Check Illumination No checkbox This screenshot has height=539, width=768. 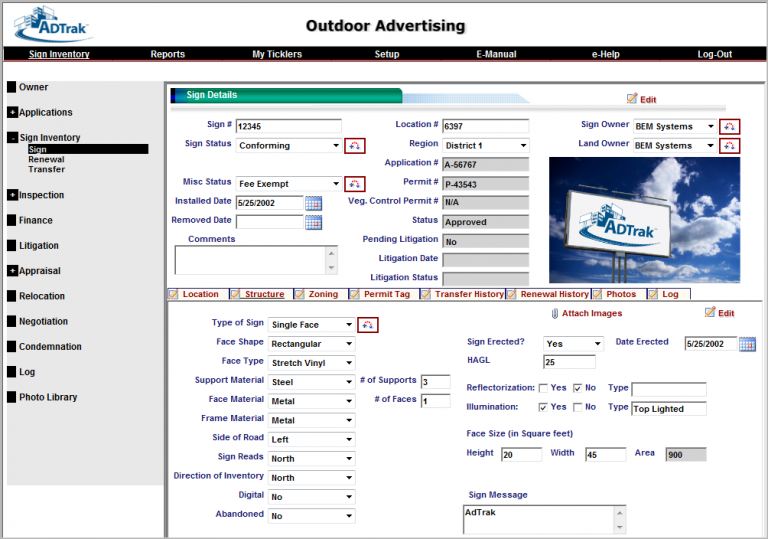[x=577, y=407]
